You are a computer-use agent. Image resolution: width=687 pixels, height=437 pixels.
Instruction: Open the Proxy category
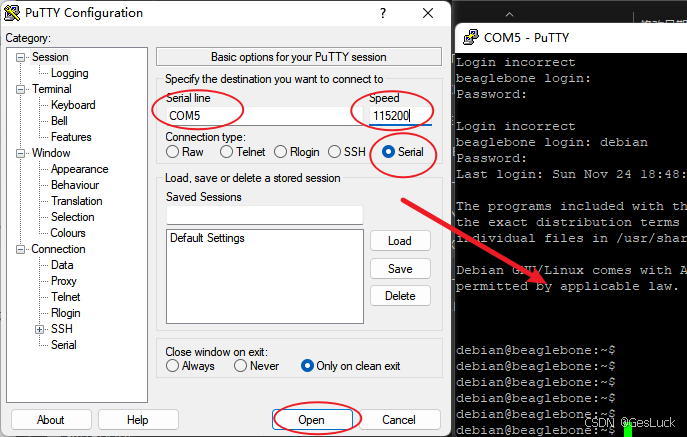click(64, 281)
